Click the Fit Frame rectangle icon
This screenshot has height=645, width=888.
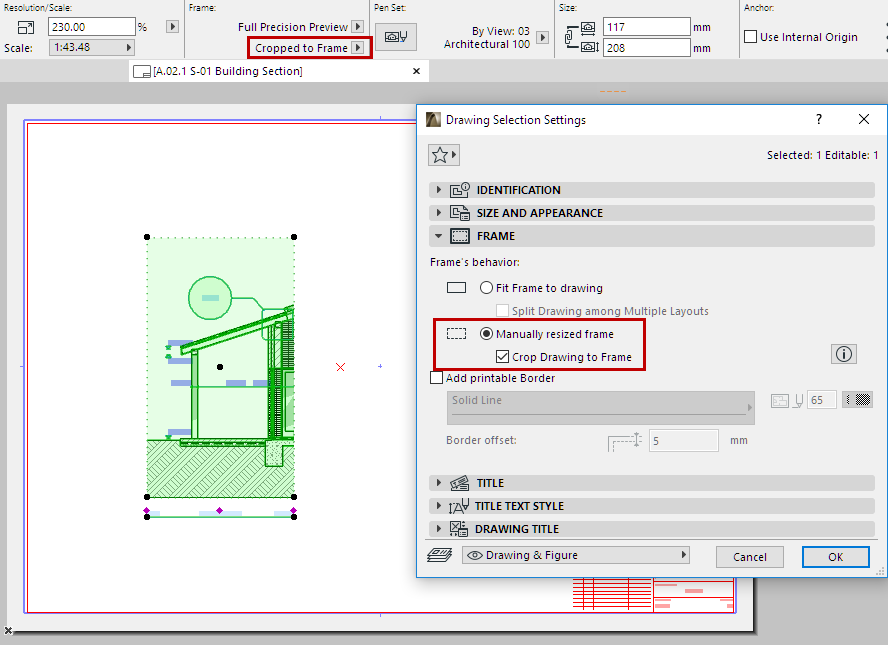point(456,288)
